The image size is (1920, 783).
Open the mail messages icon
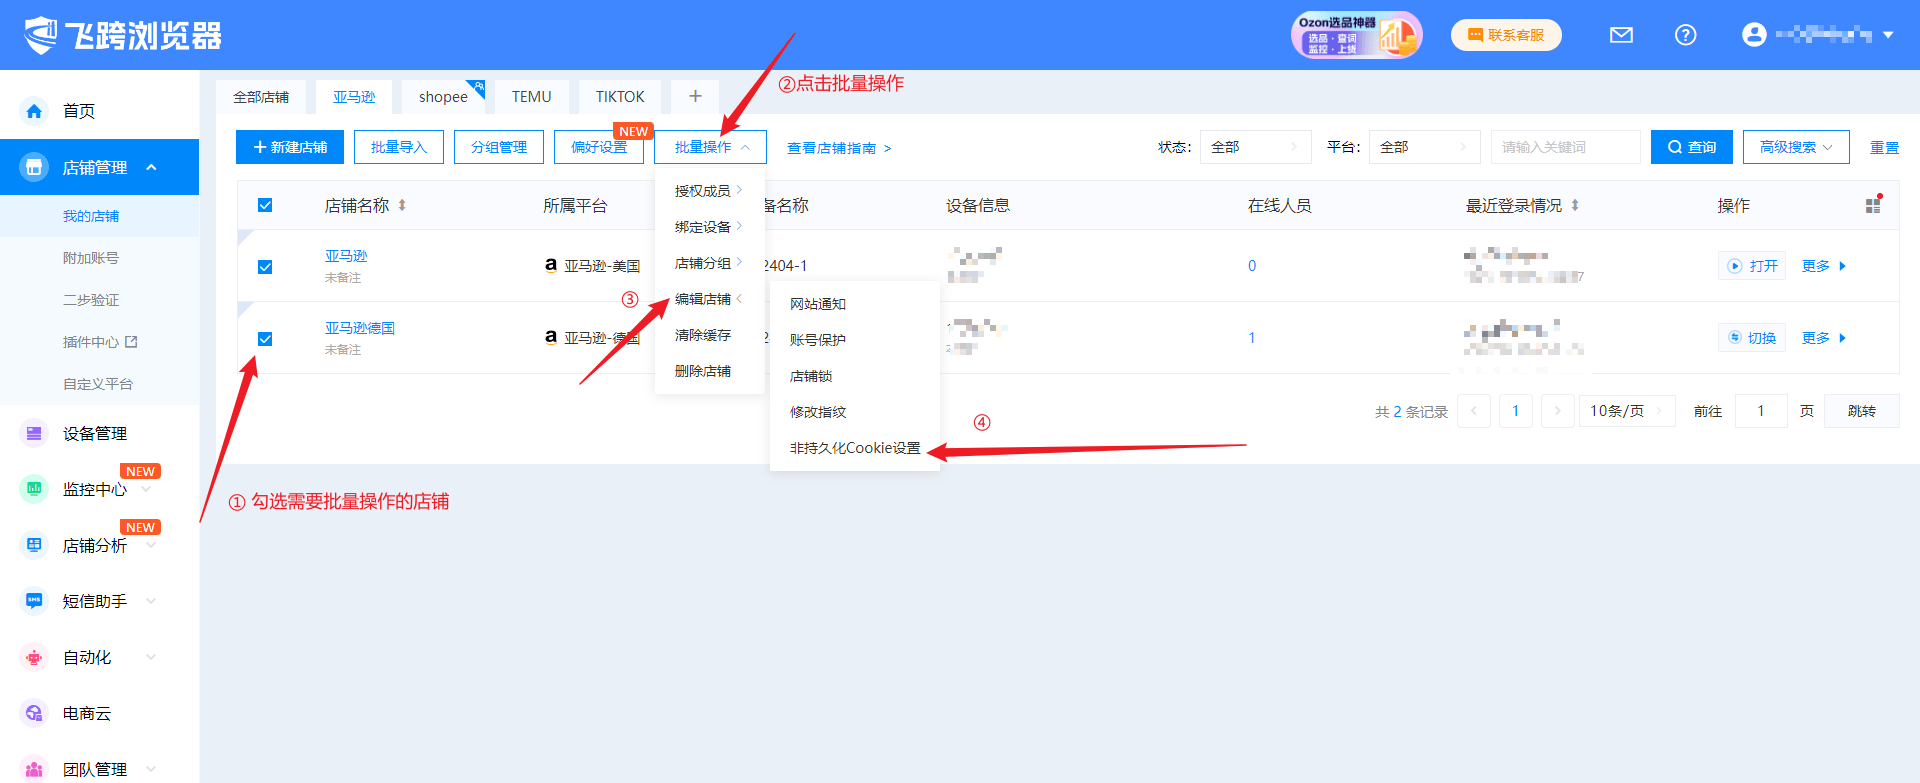(1621, 35)
